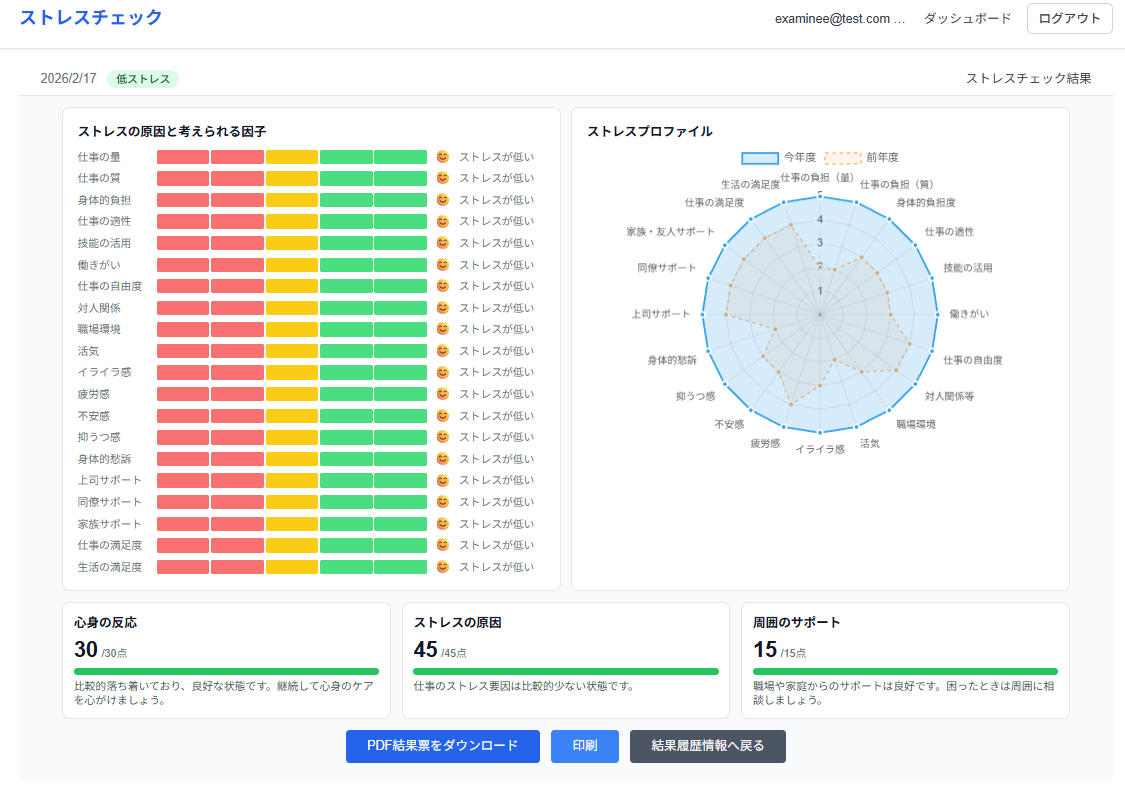Click the smiley icon in 職場環境 row
1125x797 pixels.
click(443, 329)
